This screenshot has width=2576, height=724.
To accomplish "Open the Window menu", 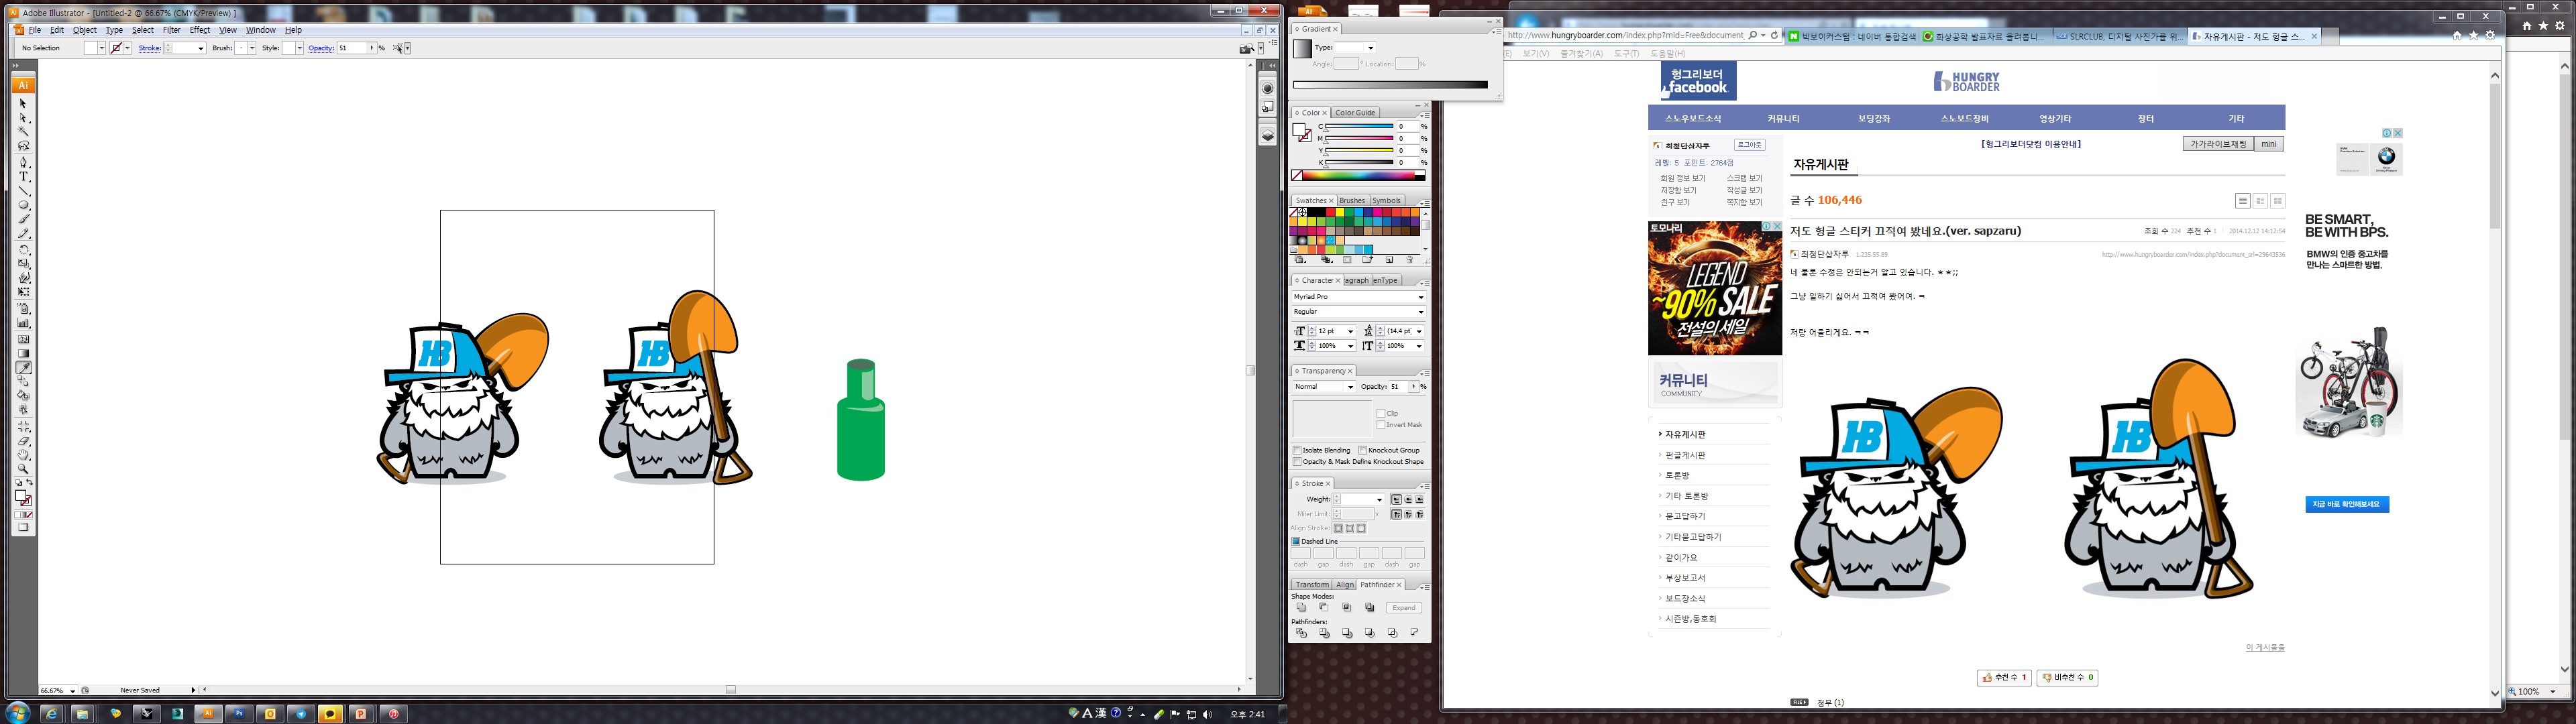I will click(x=261, y=30).
